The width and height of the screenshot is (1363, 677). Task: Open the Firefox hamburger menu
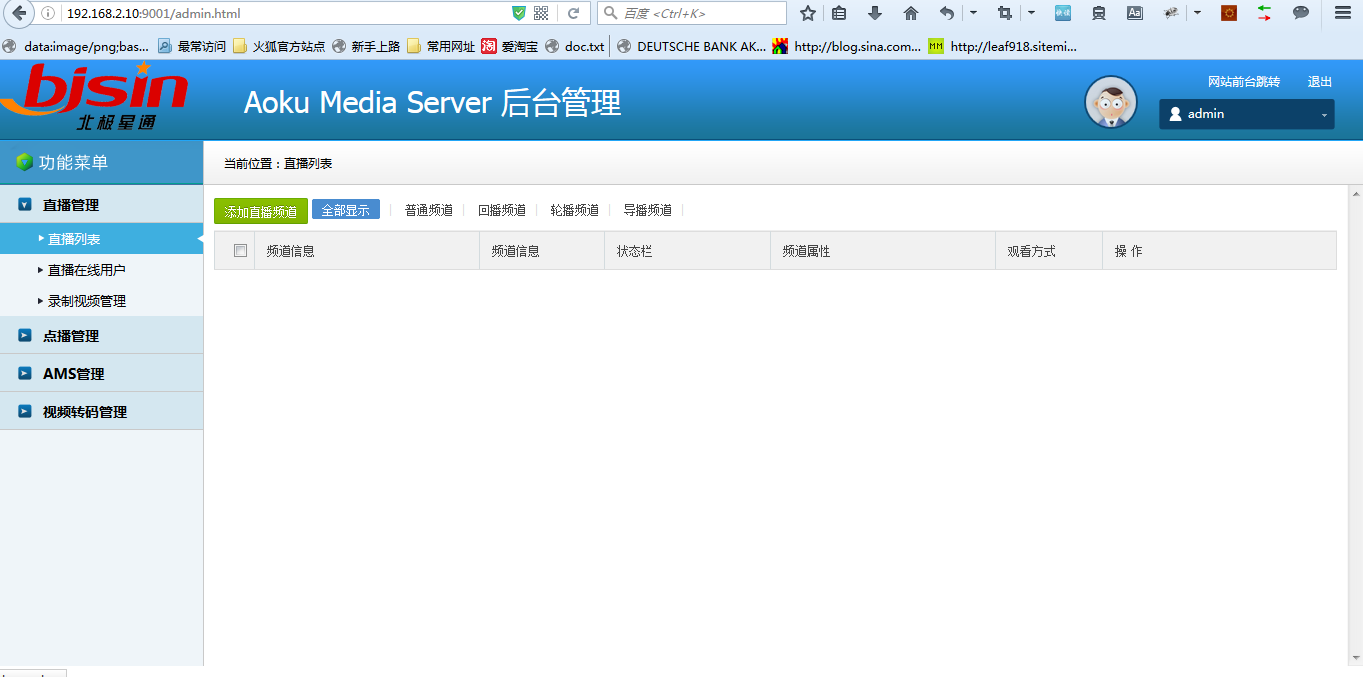click(x=1341, y=14)
